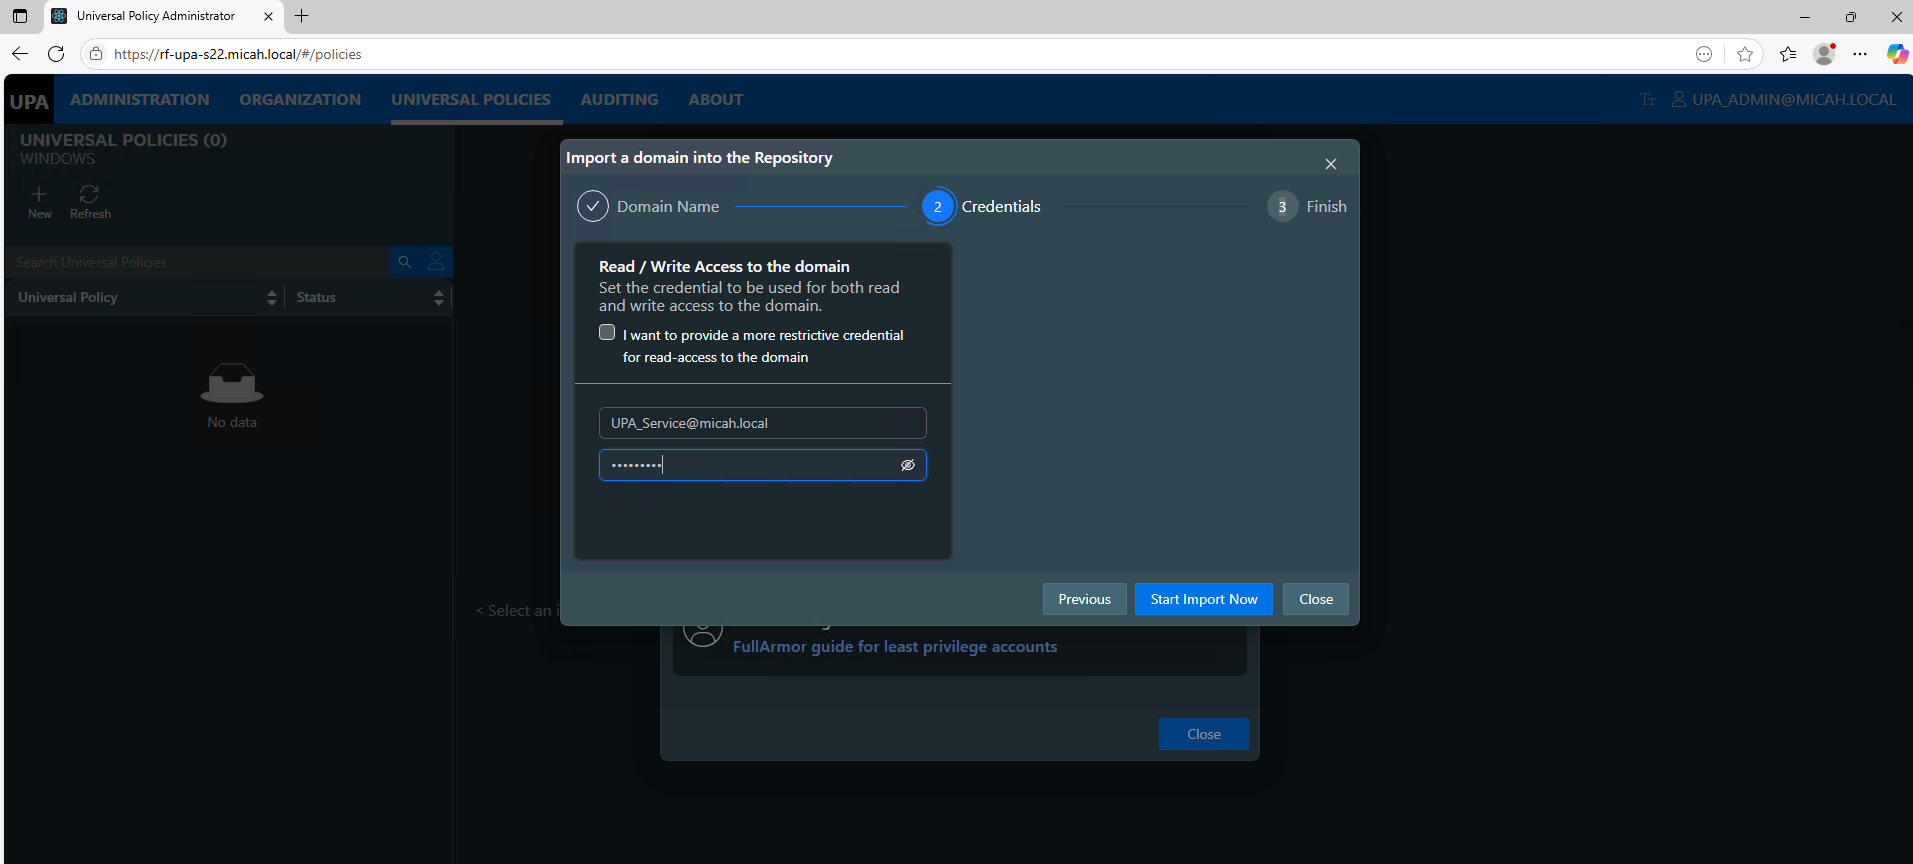
Task: Go back with the Previous button
Action: (1084, 599)
